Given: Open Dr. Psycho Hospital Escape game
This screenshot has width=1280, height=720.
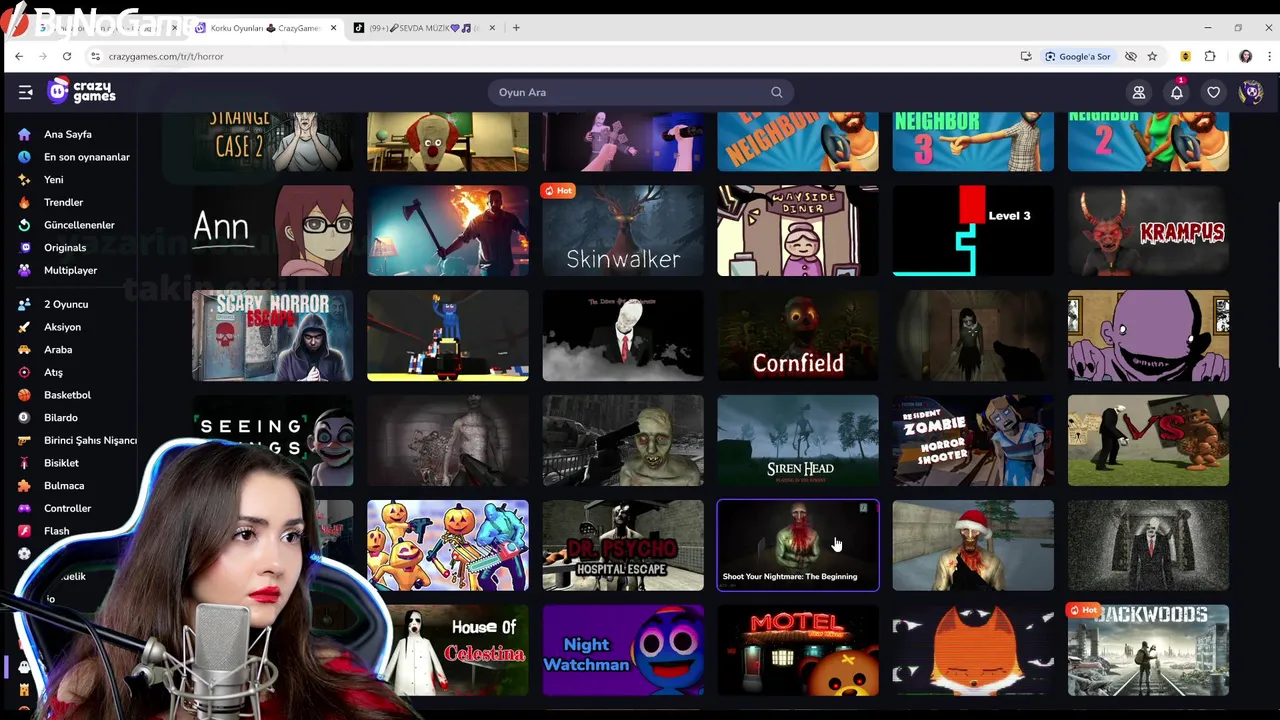Looking at the screenshot, I should pos(622,546).
